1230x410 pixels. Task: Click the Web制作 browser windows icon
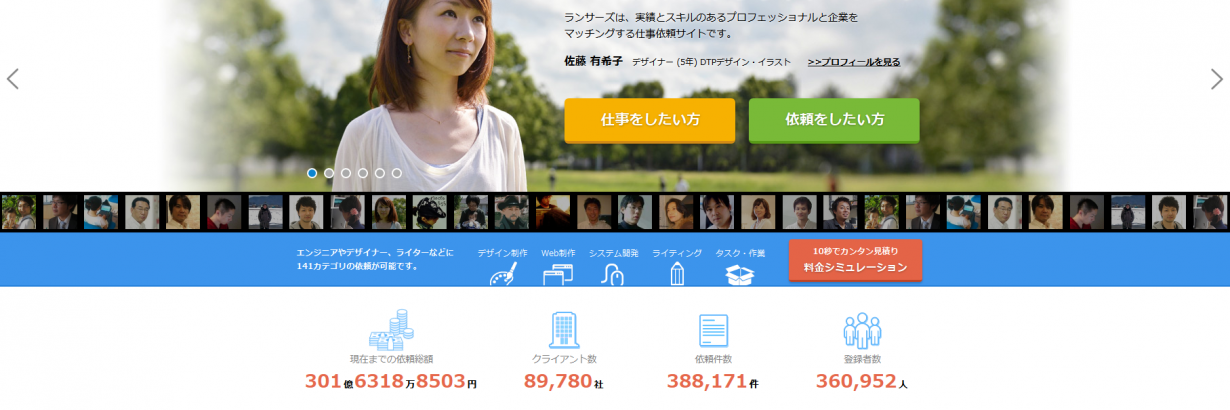pos(558,274)
